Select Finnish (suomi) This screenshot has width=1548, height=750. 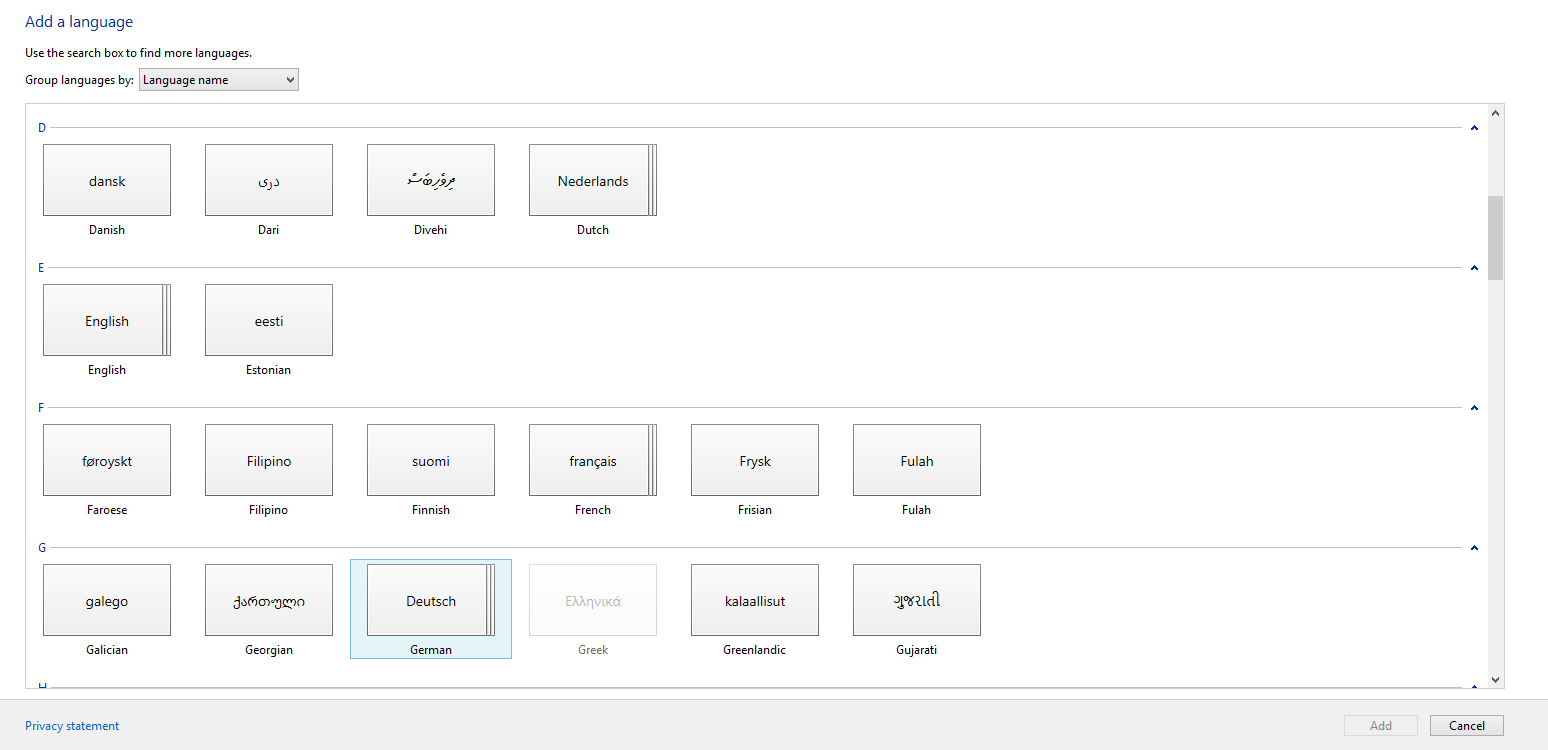pos(430,460)
